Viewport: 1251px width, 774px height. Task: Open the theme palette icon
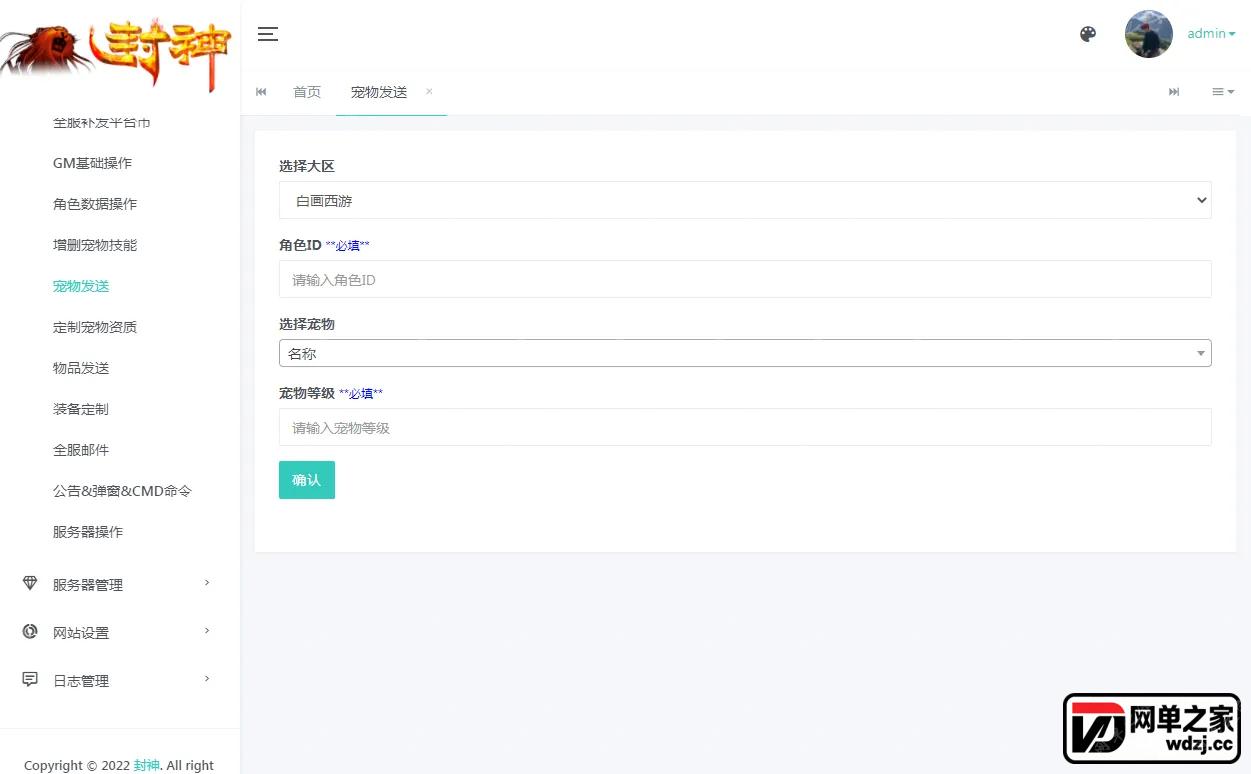click(1088, 34)
